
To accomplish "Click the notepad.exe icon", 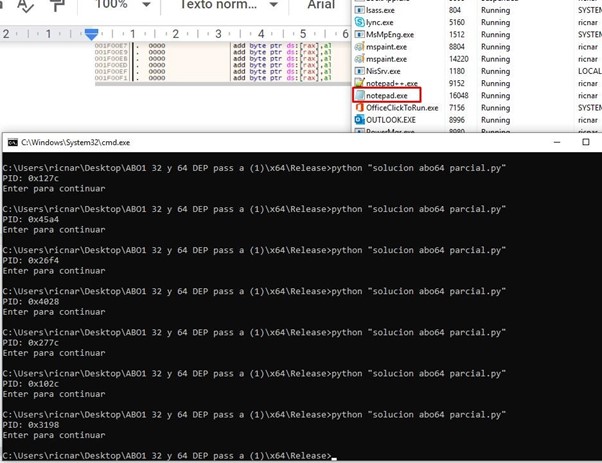I will click(x=359, y=95).
